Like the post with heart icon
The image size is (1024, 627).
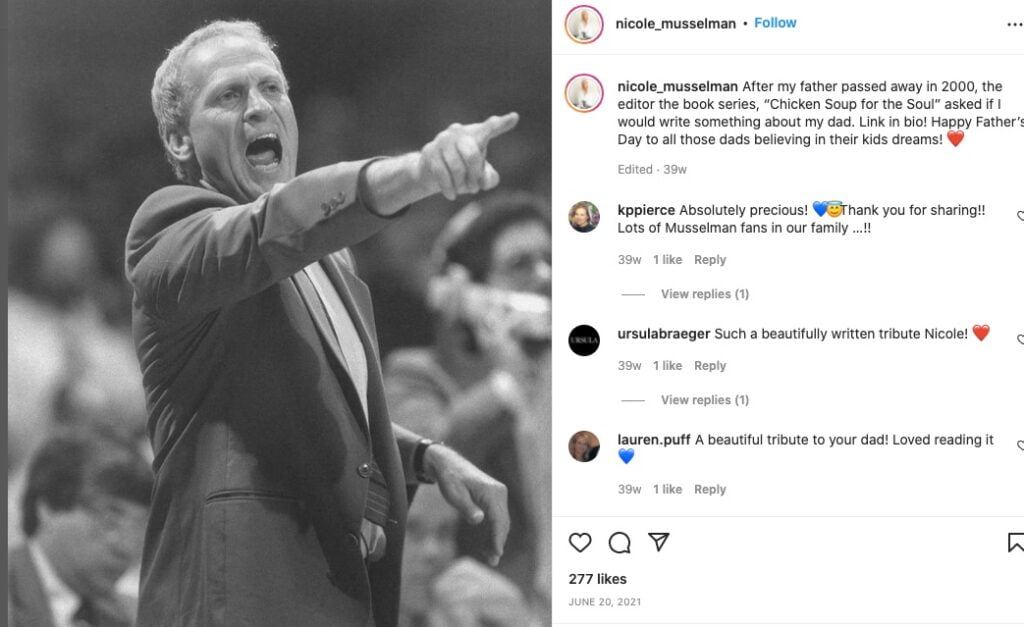point(580,543)
